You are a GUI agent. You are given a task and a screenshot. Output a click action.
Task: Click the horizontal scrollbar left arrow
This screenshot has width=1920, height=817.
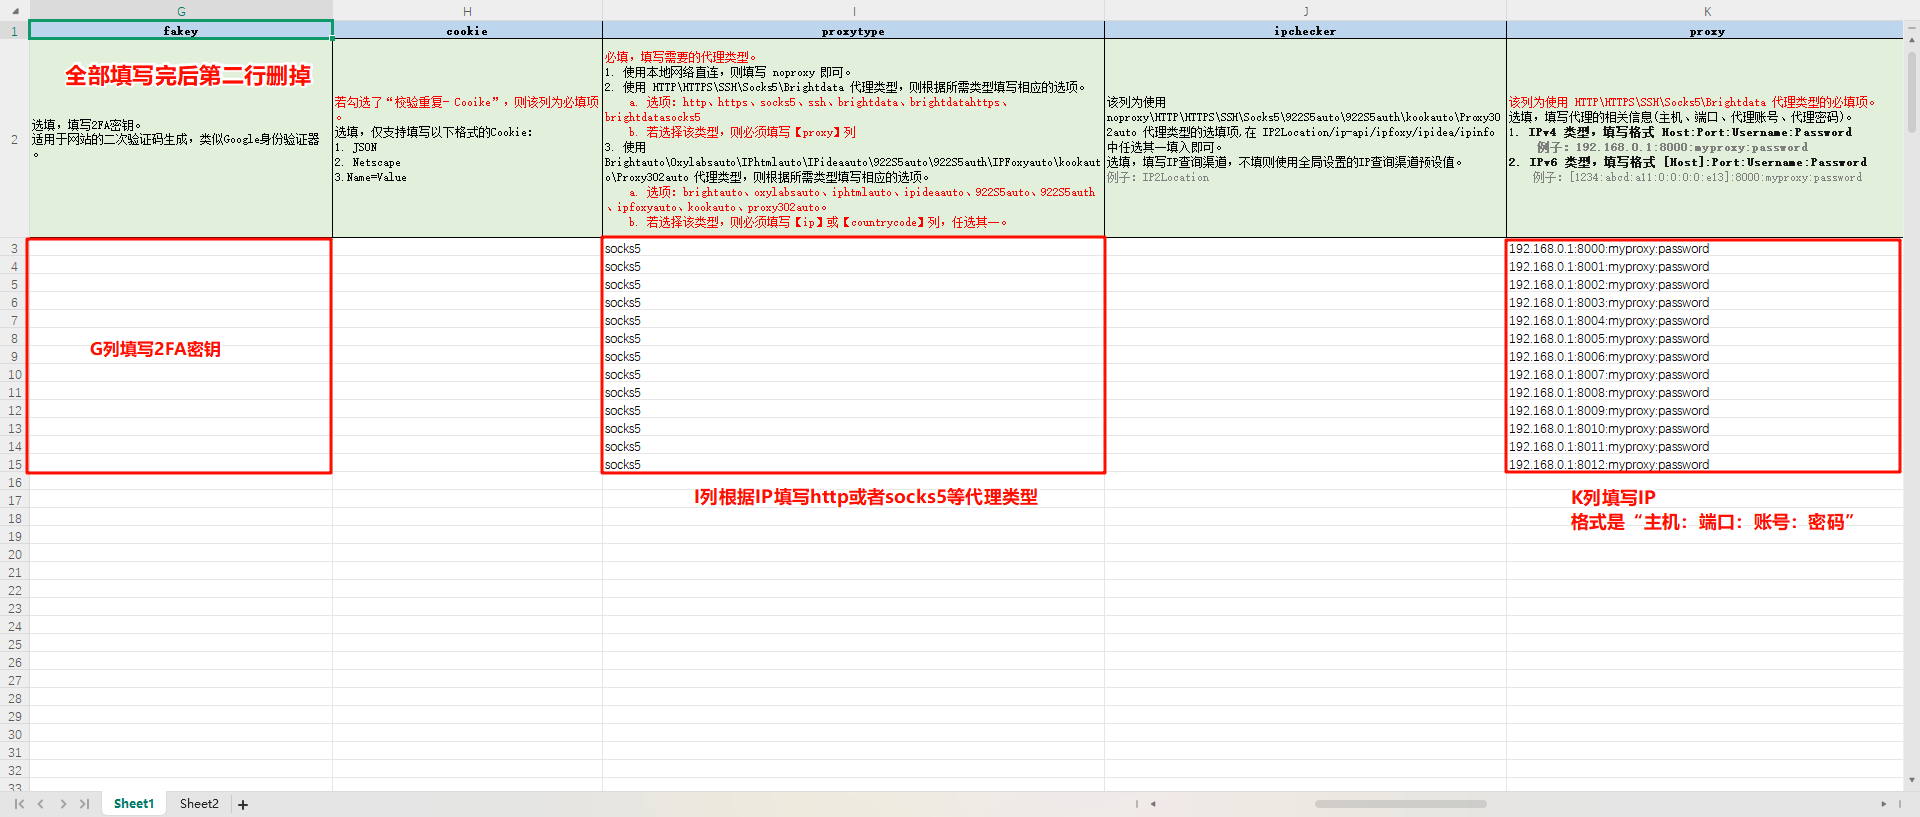click(x=1153, y=804)
